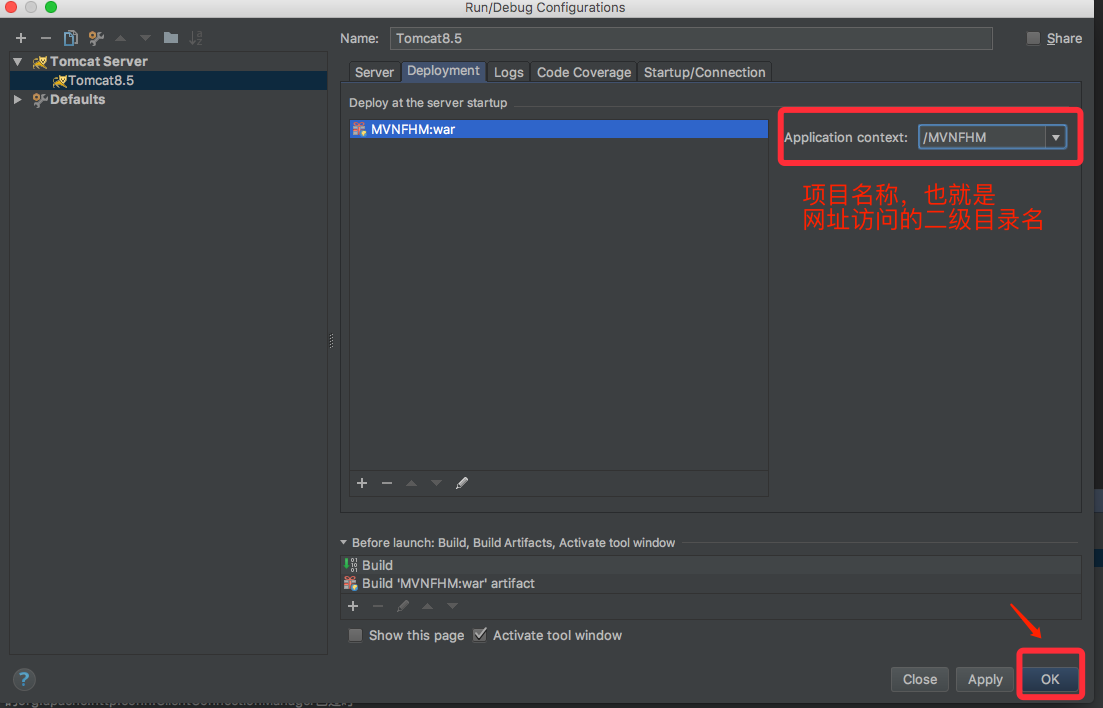Select Tomcat Server tree item
This screenshot has height=708, width=1103.
coord(169,62)
